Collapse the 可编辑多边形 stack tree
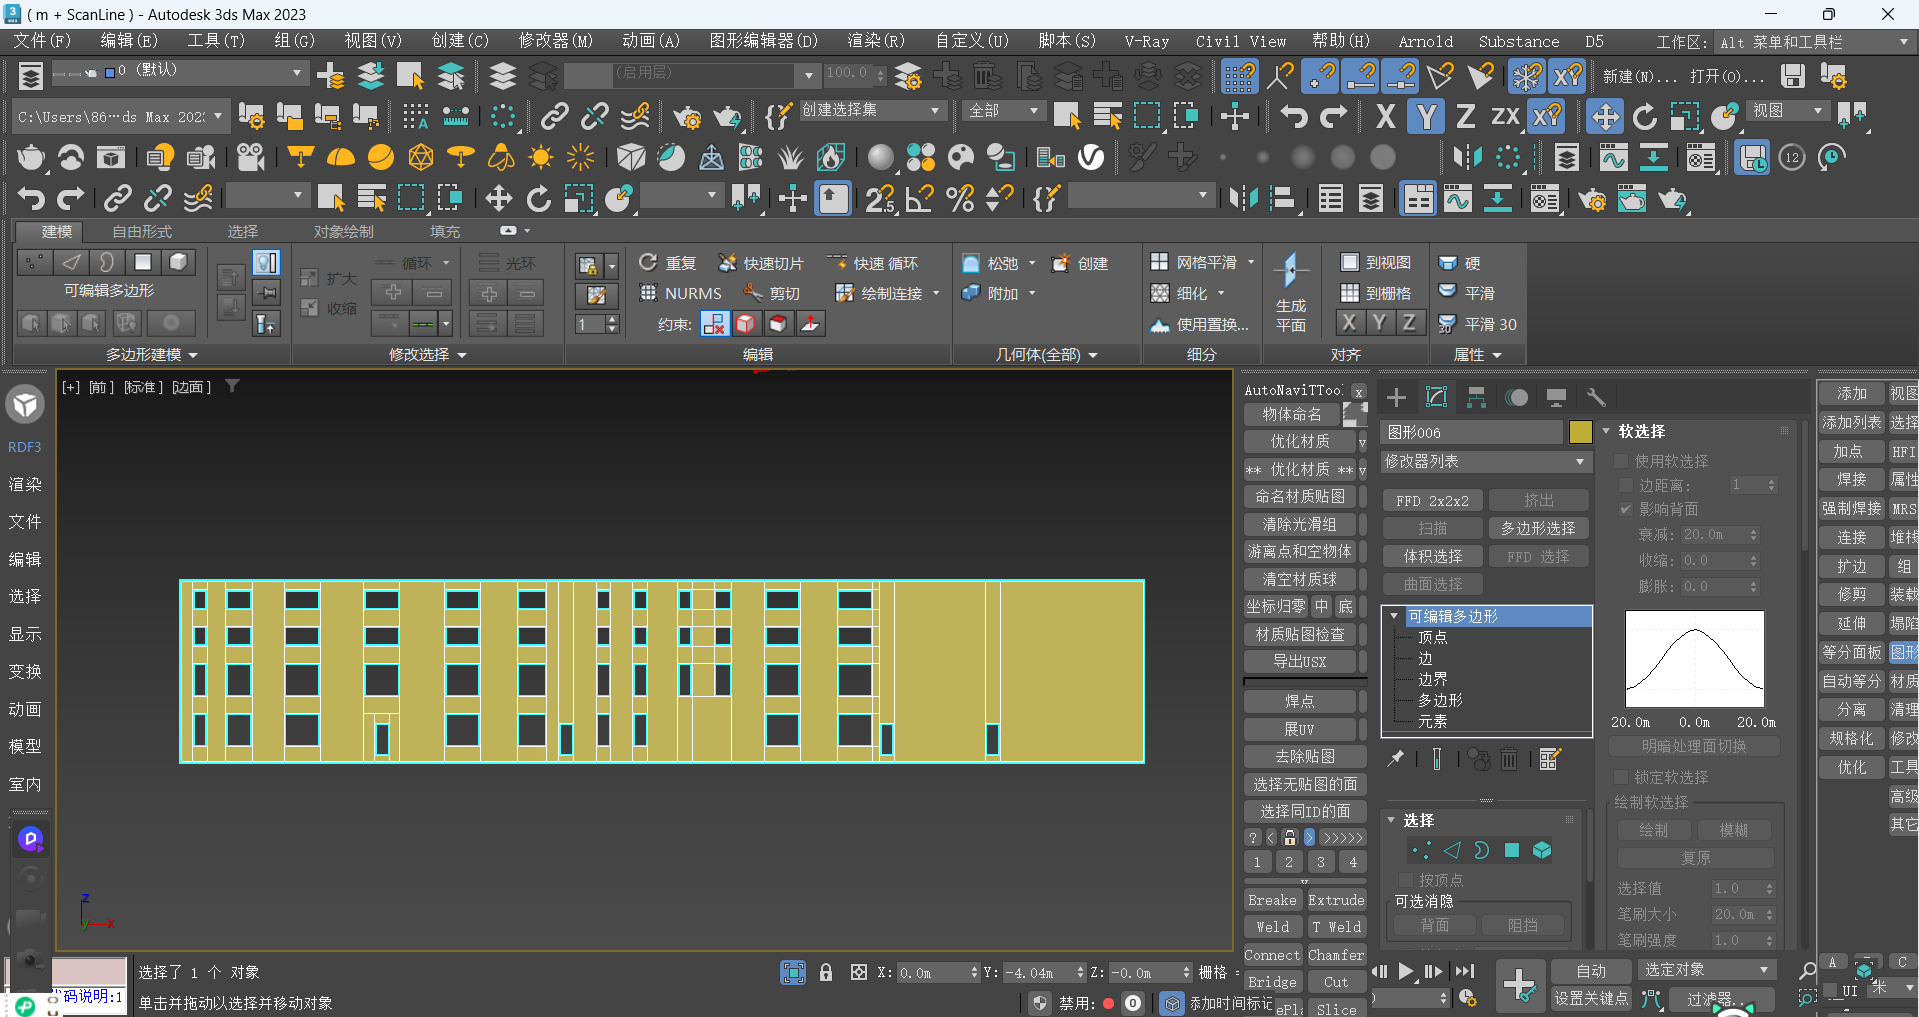 [x=1394, y=616]
